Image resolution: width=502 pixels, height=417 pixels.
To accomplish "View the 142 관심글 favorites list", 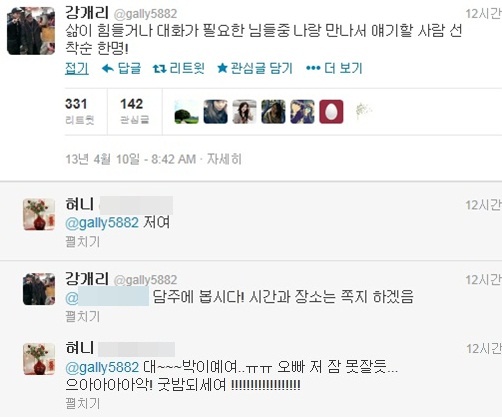I will pyautogui.click(x=135, y=111).
